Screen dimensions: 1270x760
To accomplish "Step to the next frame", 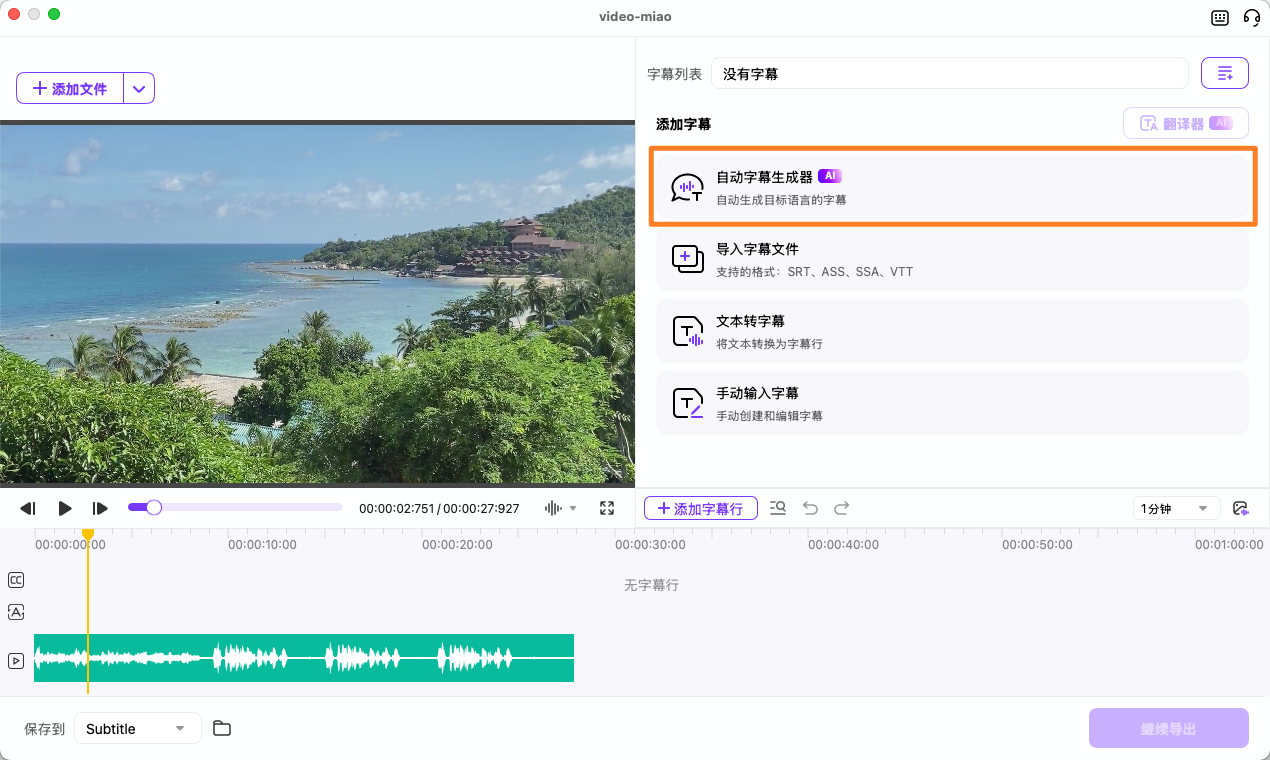I will coord(100,508).
